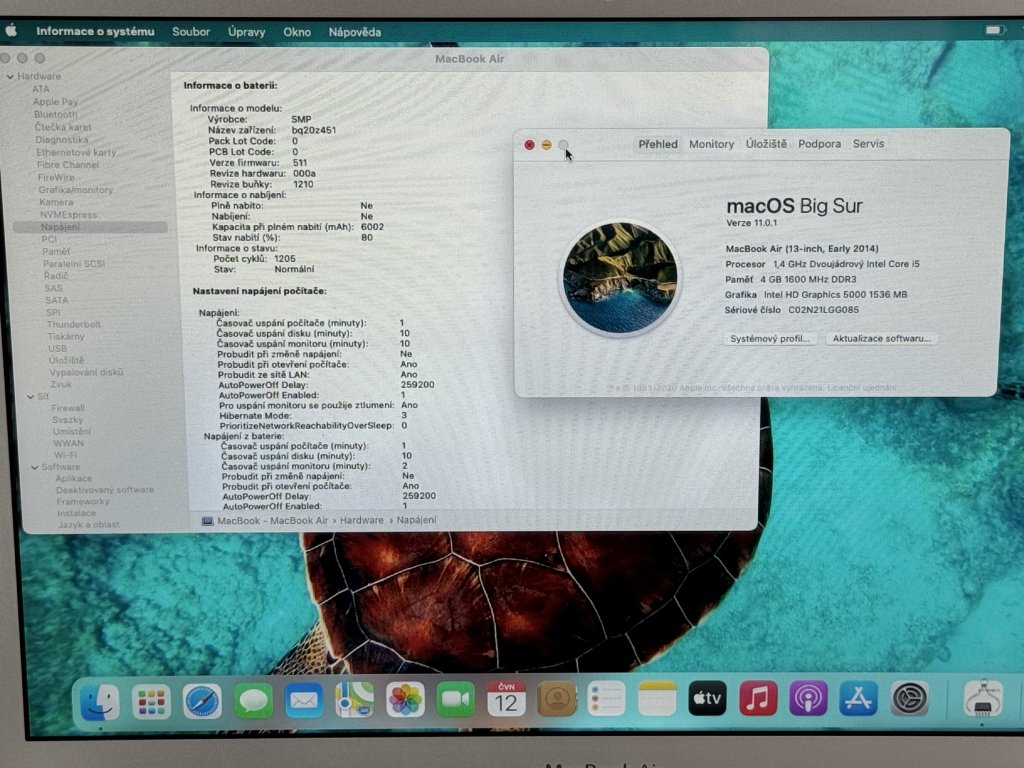Screen dimensions: 1024x768
Task: Select Apple Pay in the sidebar
Action: point(55,102)
